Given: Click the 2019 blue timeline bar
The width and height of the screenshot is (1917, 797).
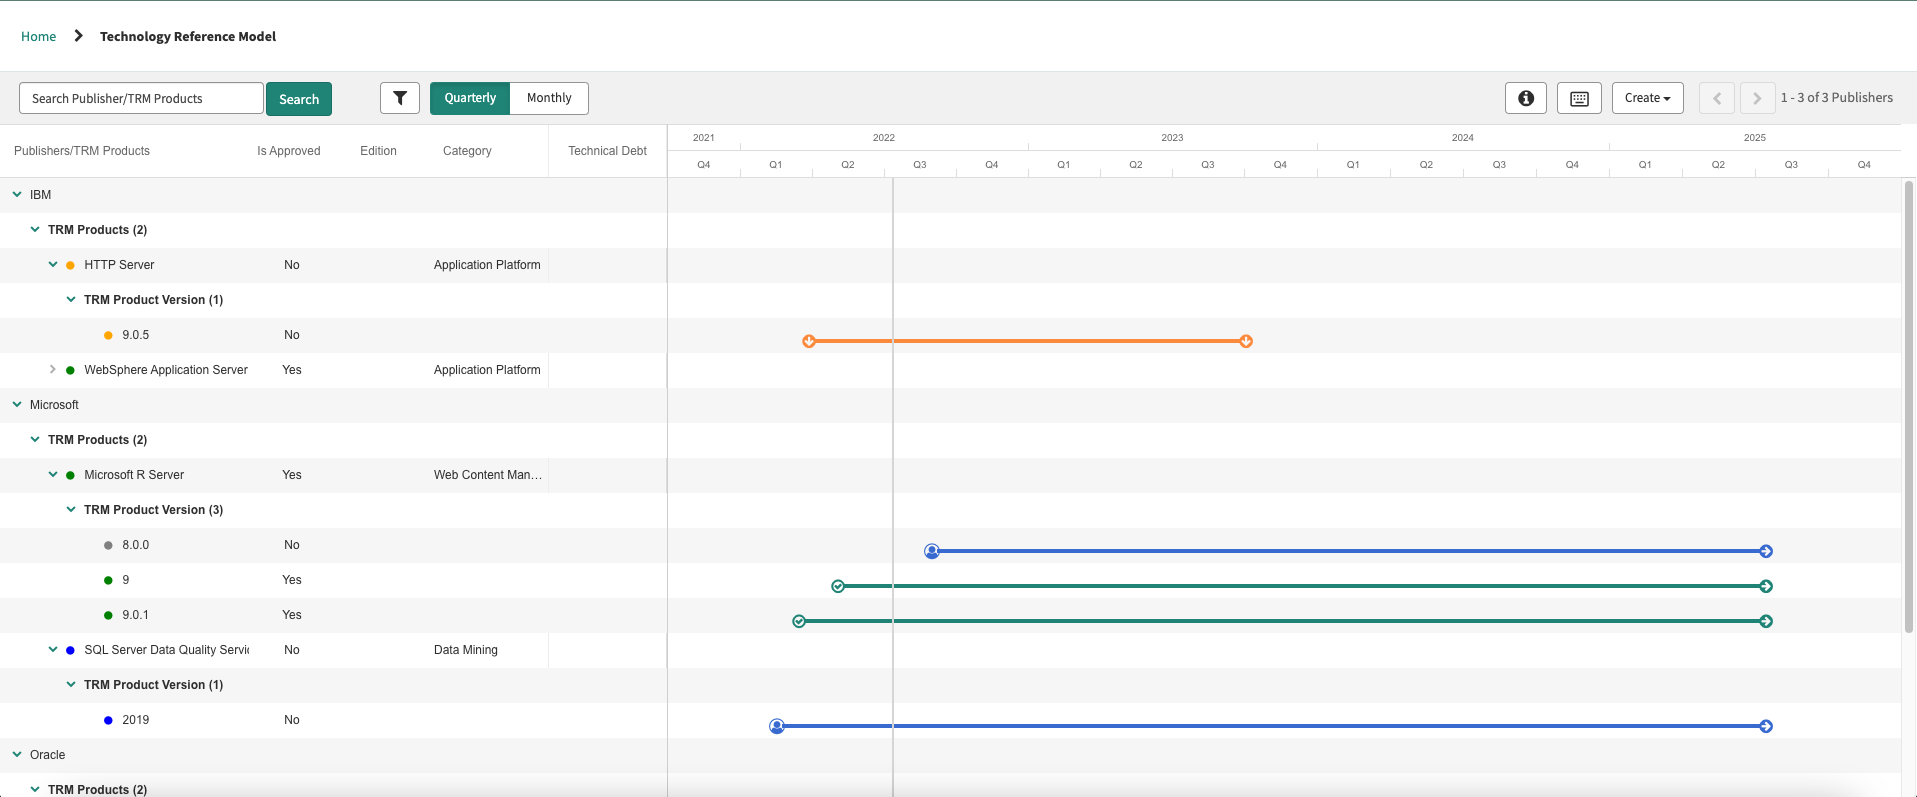Looking at the screenshot, I should coord(1271,726).
